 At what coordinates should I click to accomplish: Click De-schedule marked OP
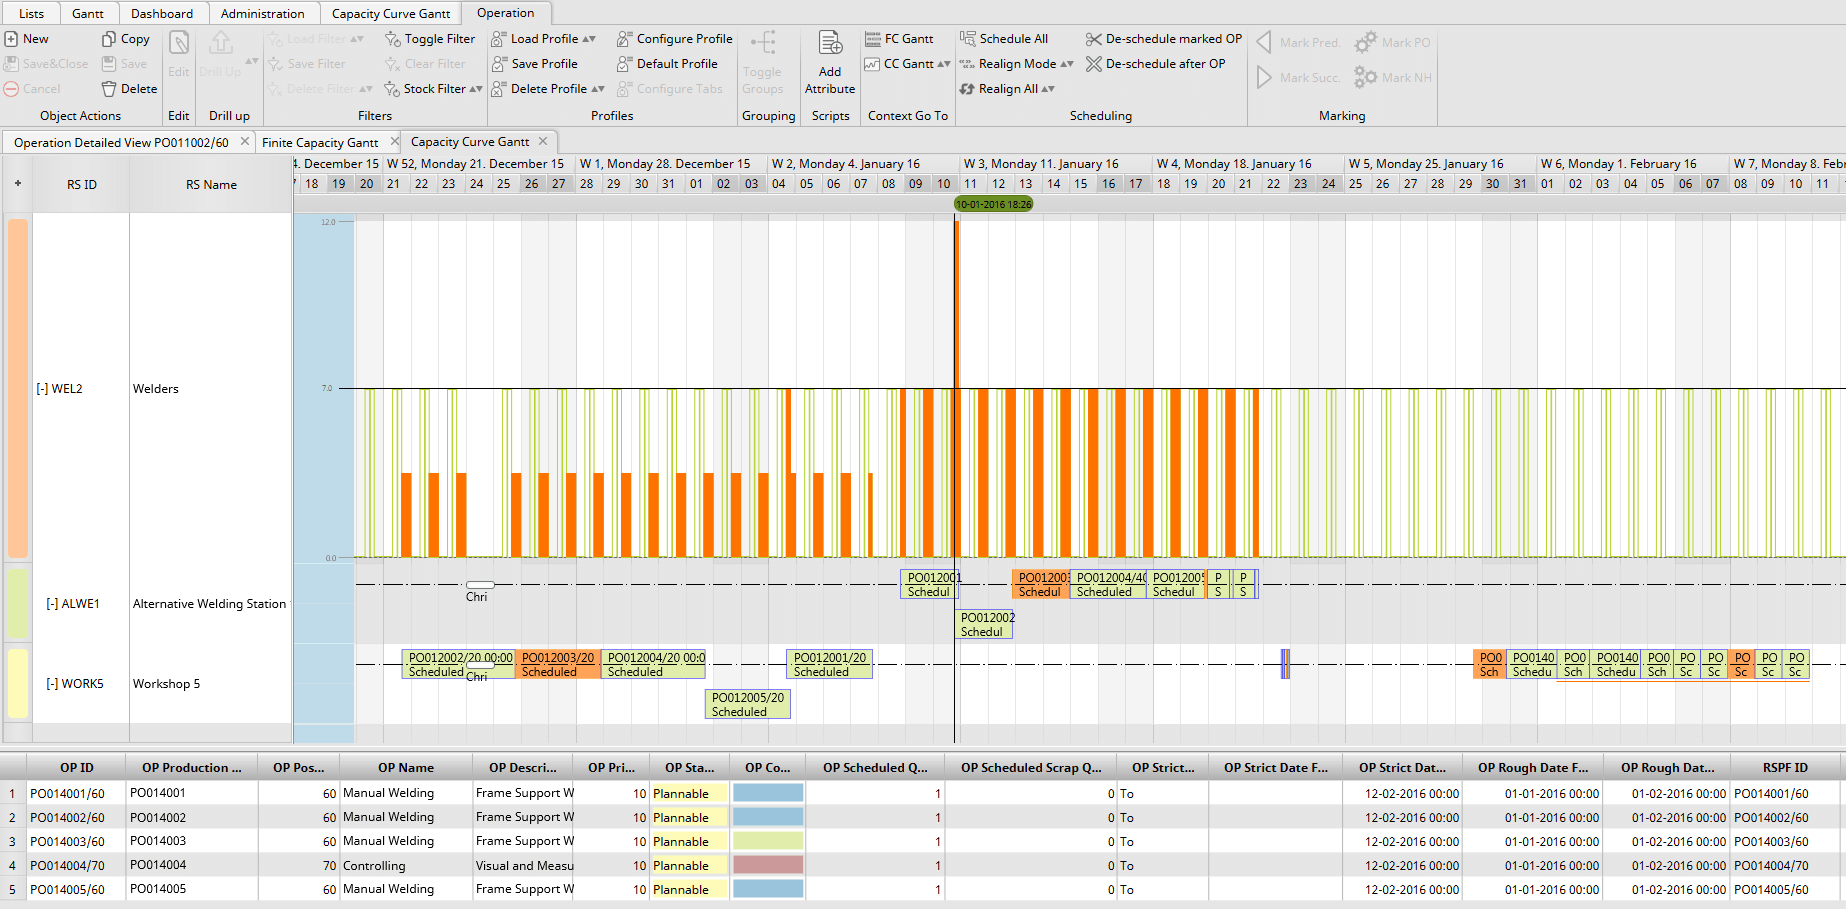pos(1164,39)
